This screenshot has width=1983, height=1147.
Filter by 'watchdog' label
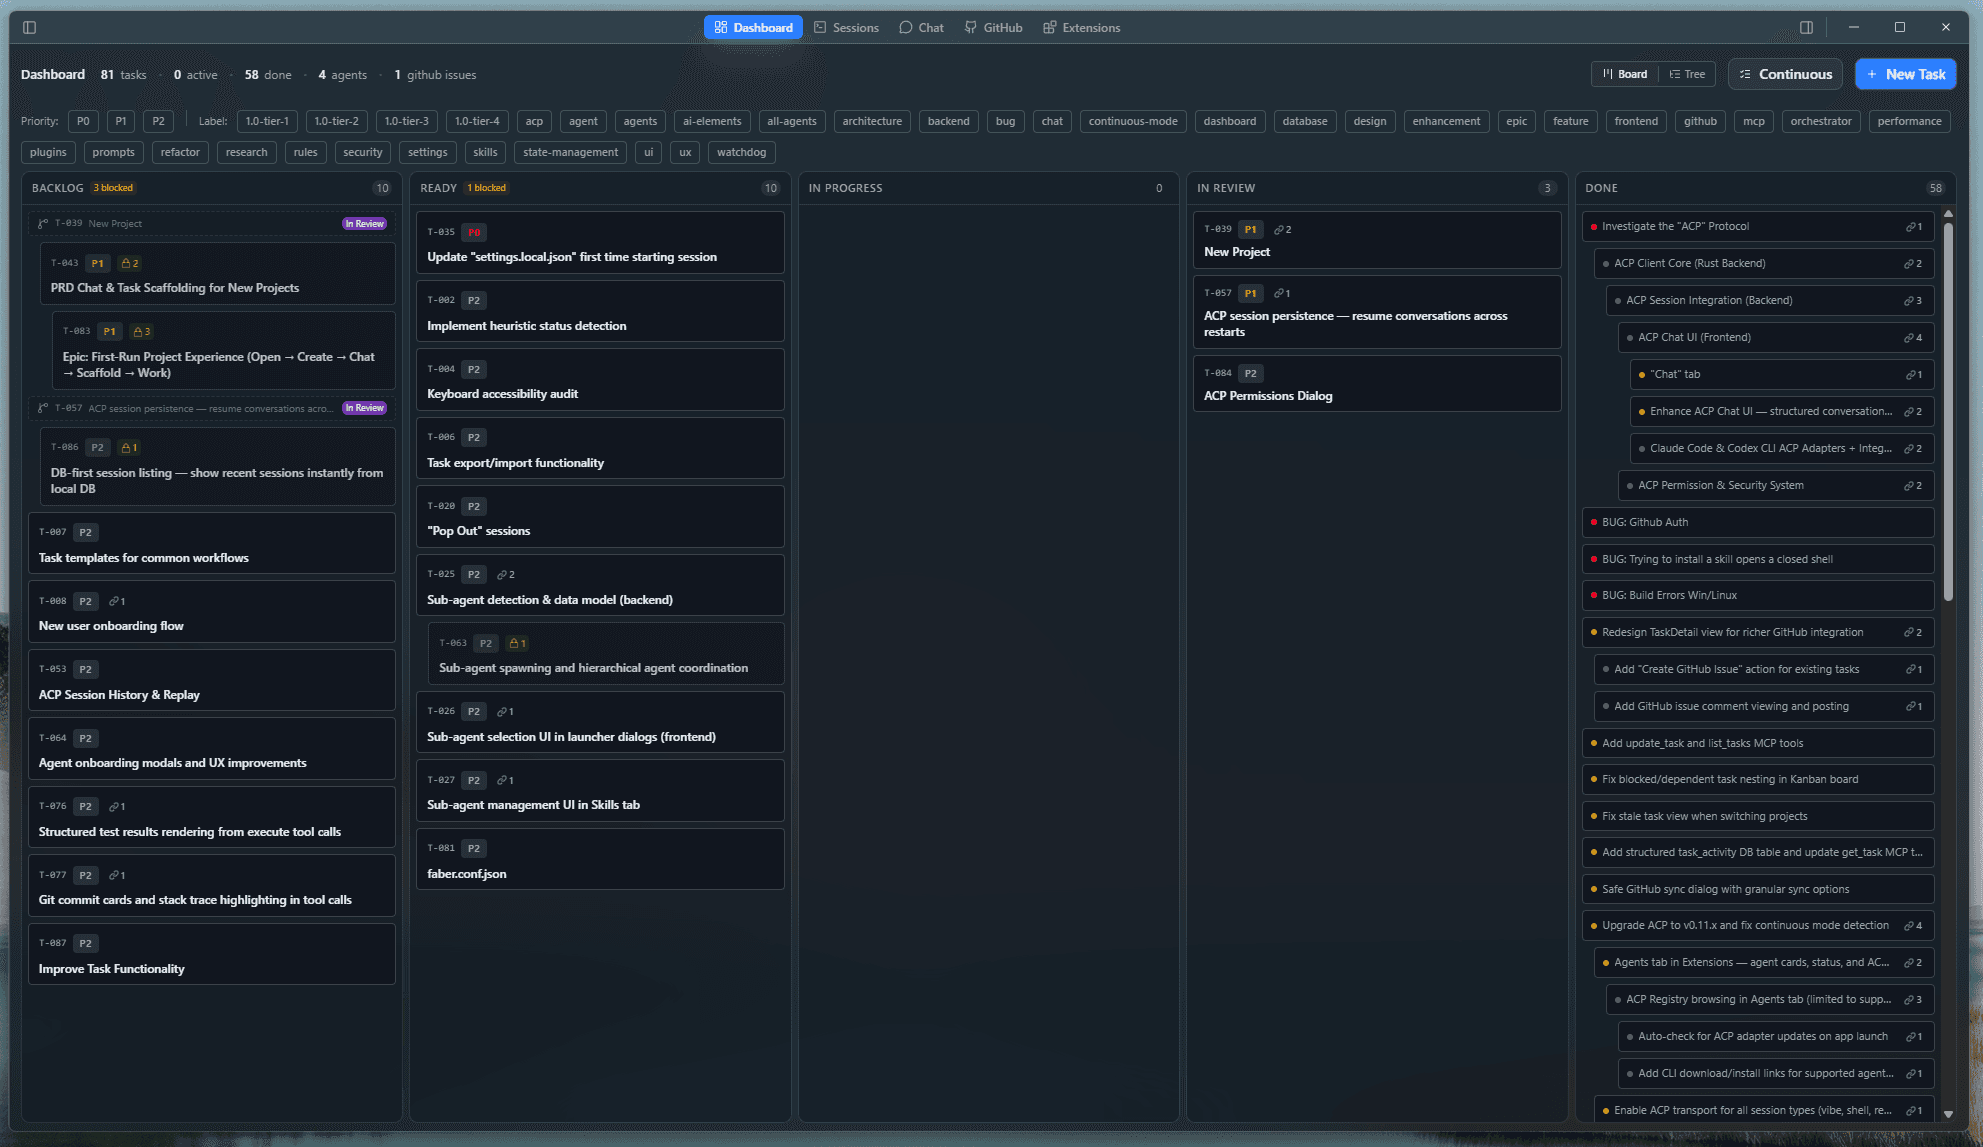point(741,152)
